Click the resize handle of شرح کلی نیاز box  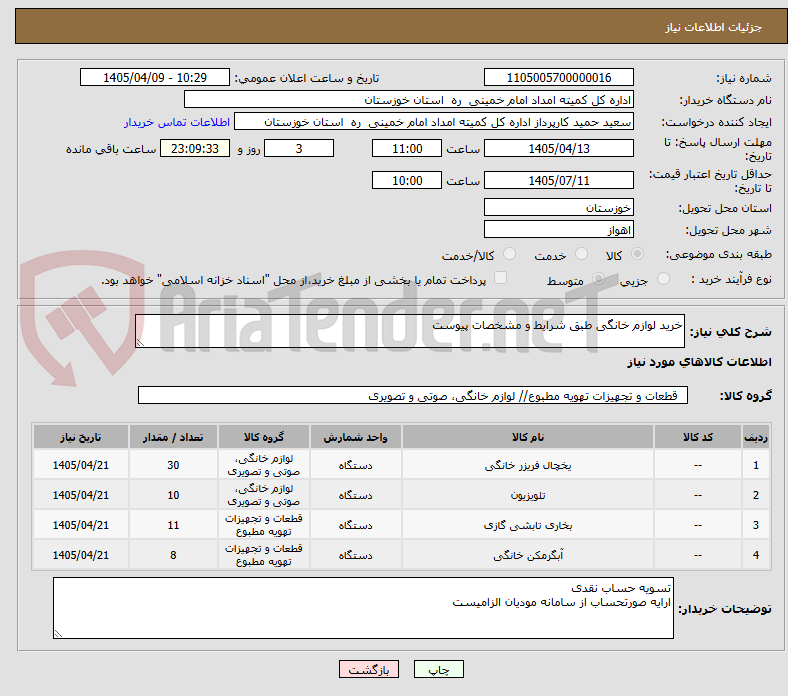point(140,342)
